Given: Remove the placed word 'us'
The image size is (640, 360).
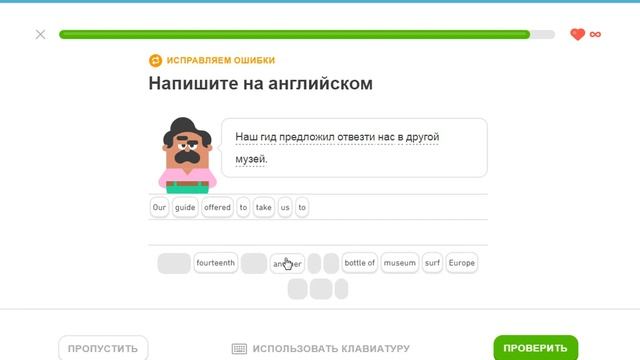Looking at the screenshot, I should click(285, 207).
